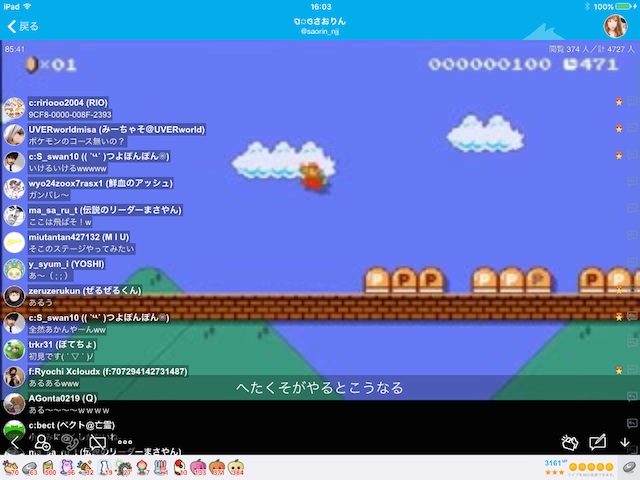
Task: Open Ryochi Xcloudx commenter avatar
Action: (14, 377)
